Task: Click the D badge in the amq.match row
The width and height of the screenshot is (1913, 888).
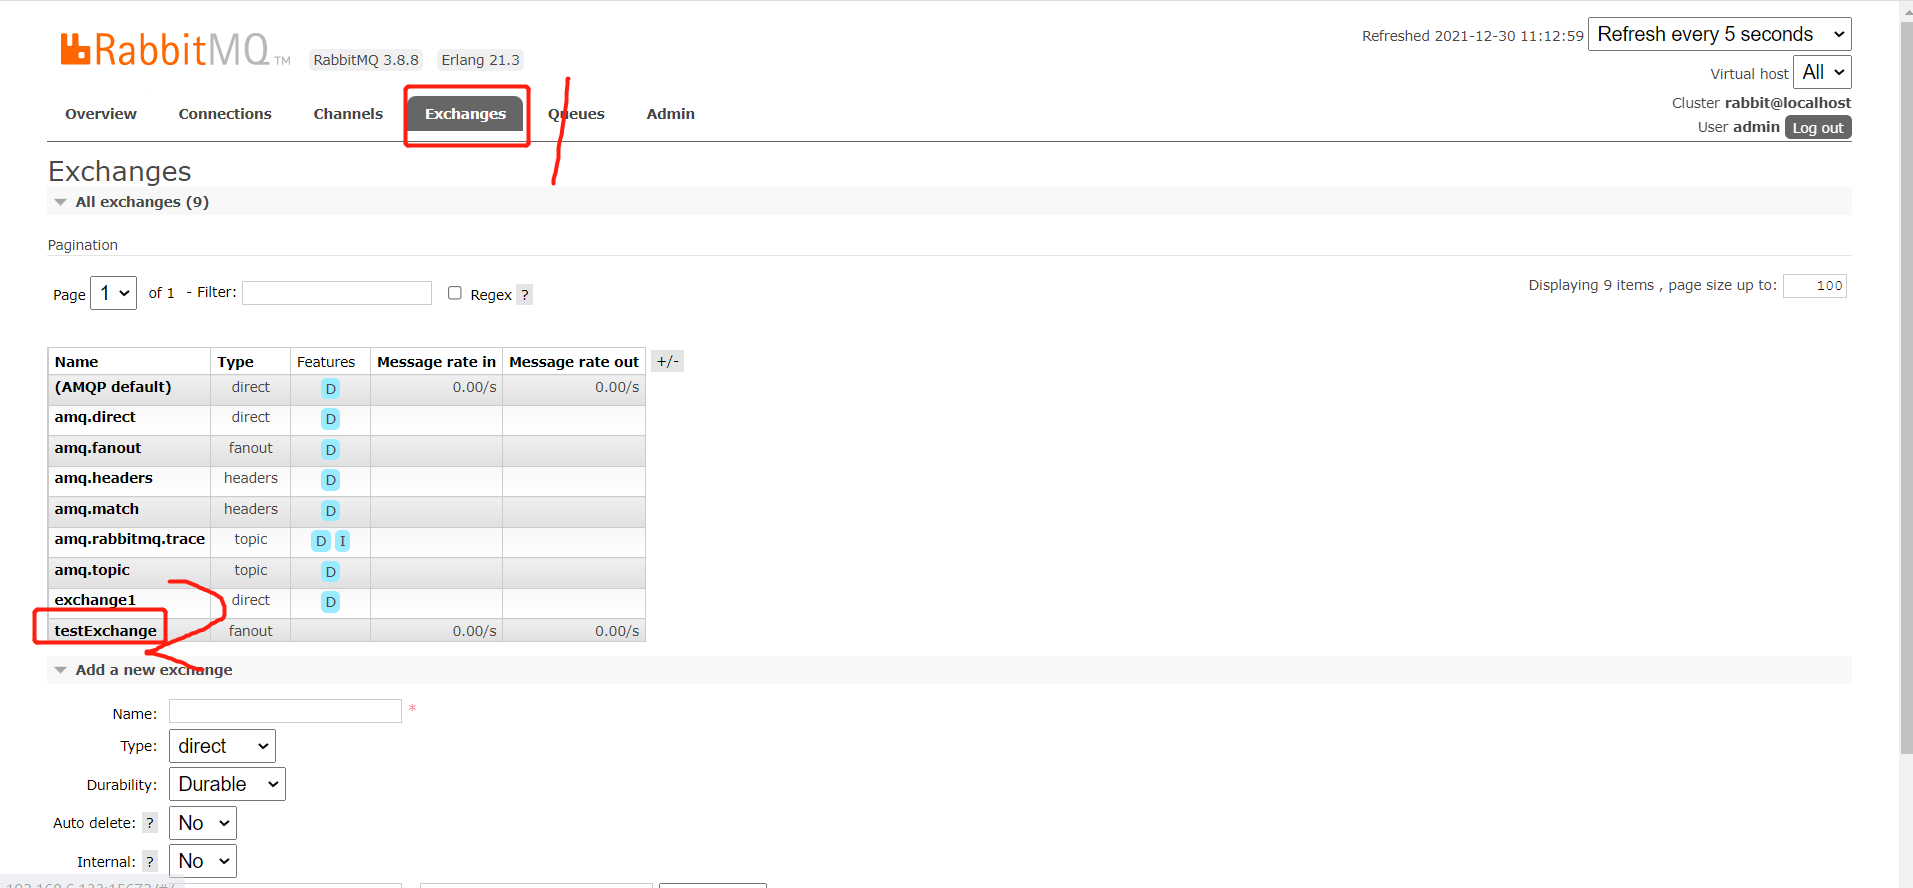Action: pos(331,511)
